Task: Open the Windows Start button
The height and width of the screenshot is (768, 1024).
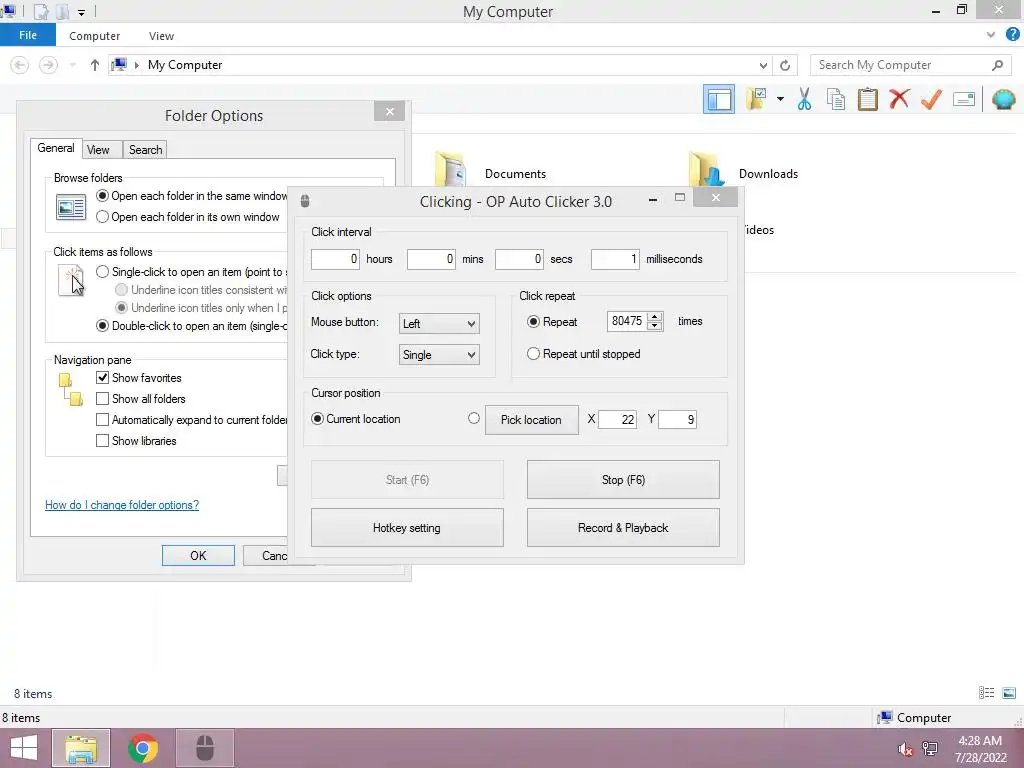Action: 23,748
